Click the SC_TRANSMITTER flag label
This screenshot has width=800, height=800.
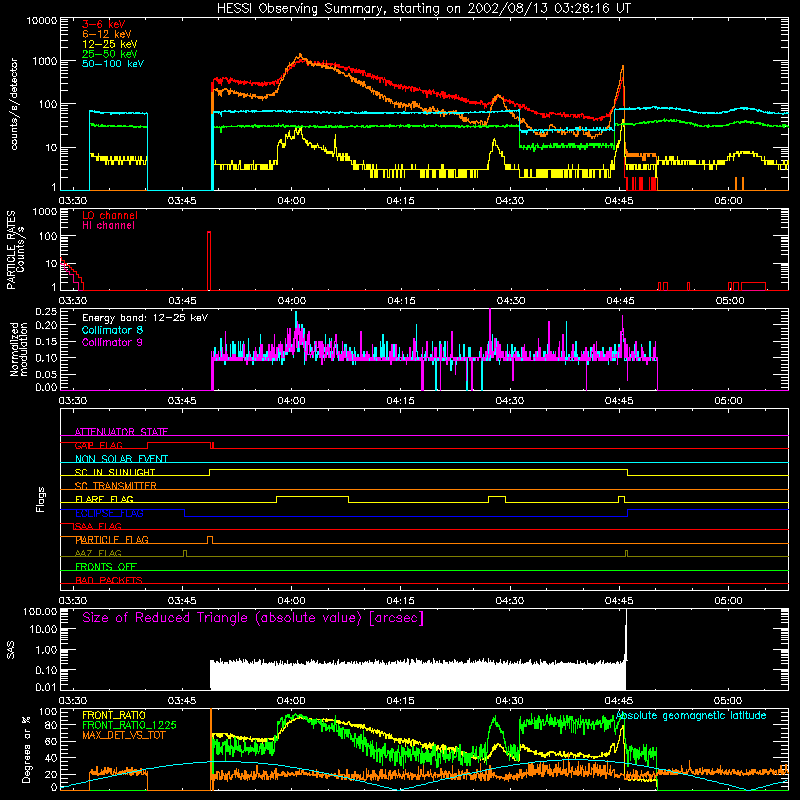pos(116,486)
